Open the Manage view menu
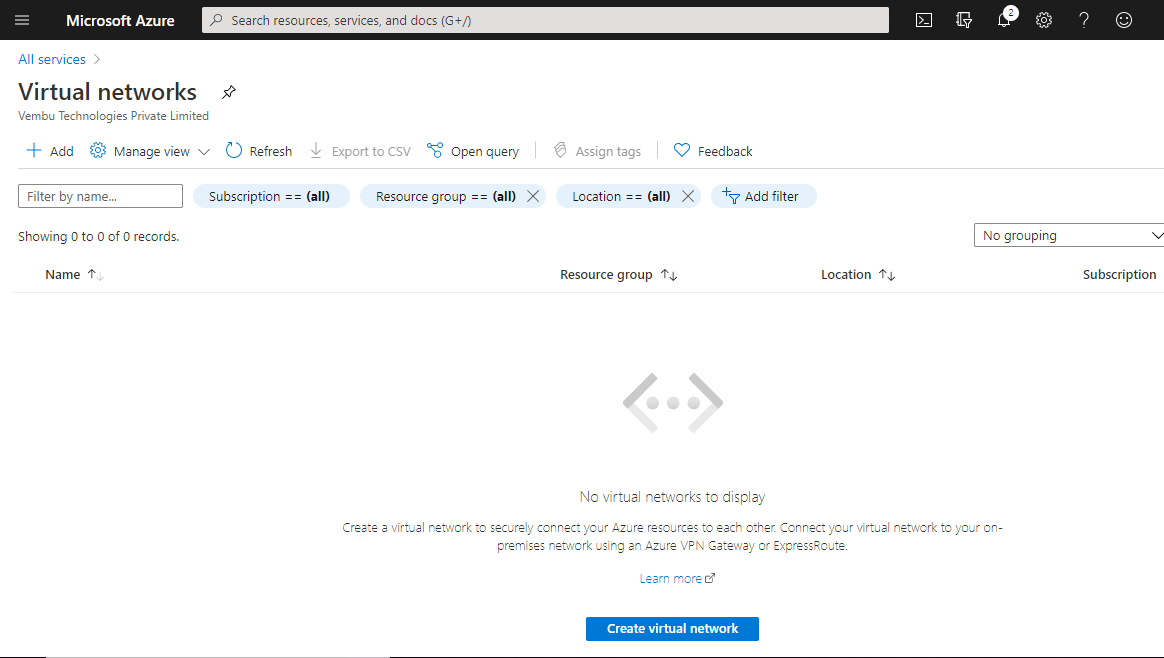Image resolution: width=1164 pixels, height=658 pixels. pyautogui.click(x=150, y=151)
